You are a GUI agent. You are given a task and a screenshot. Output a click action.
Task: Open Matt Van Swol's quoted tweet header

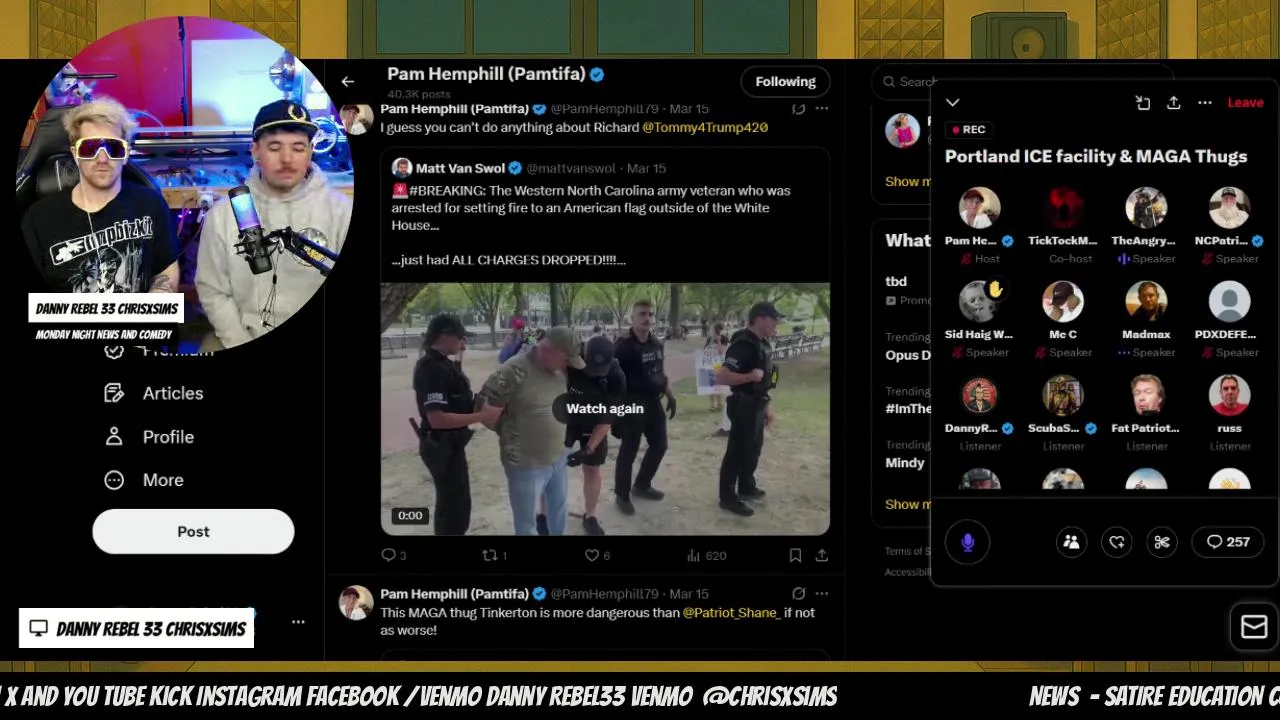click(529, 168)
